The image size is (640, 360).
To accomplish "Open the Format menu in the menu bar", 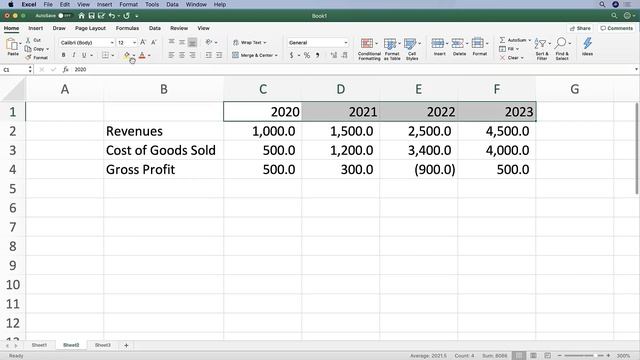I will [129, 4].
